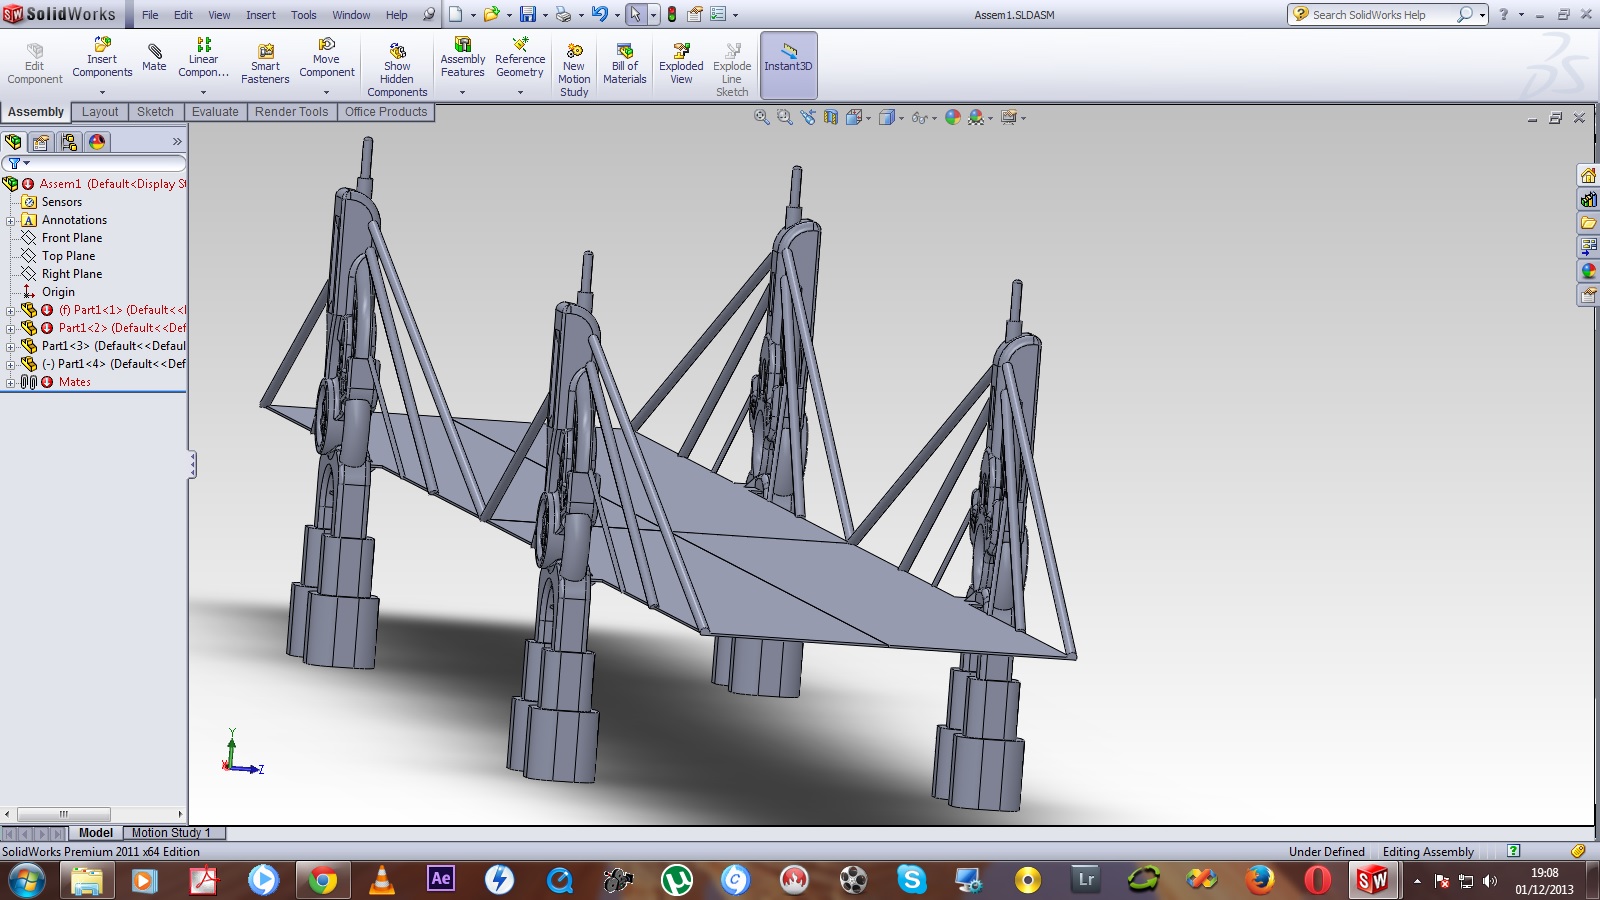Switch to the Motion Study 1 tab

(171, 833)
